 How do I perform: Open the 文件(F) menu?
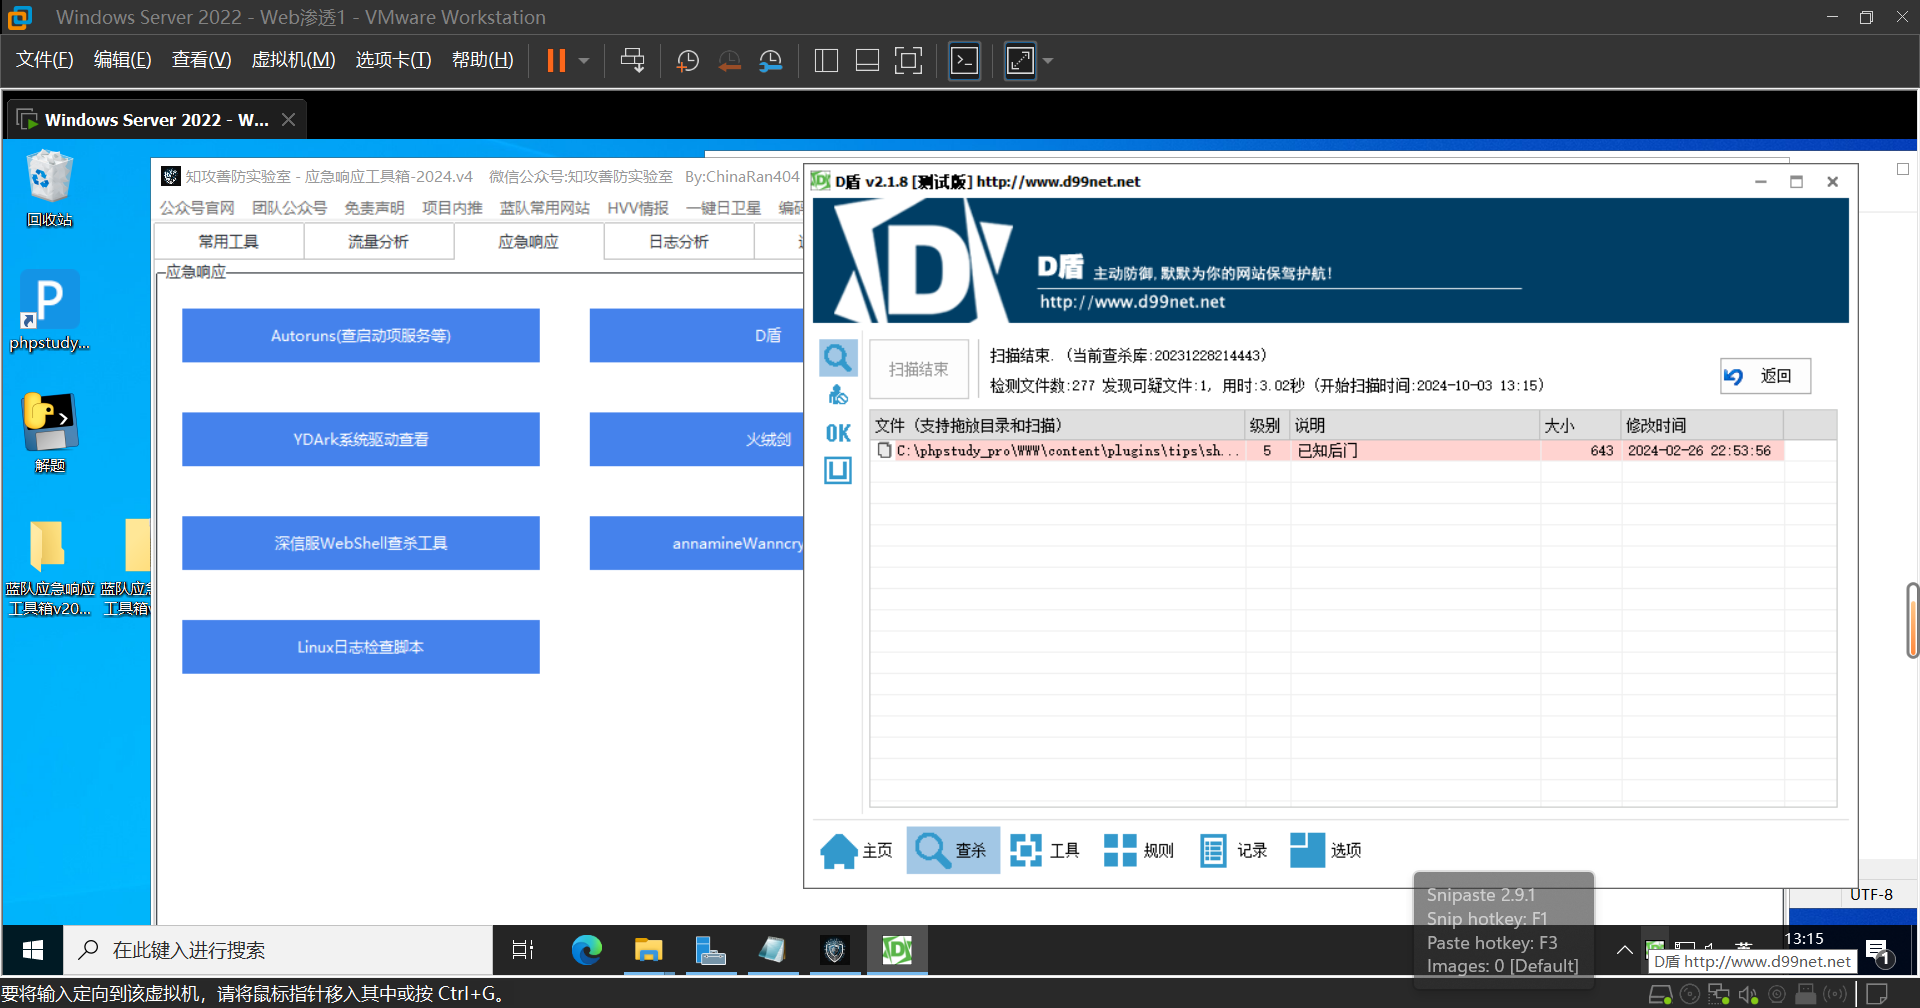[x=45, y=60]
